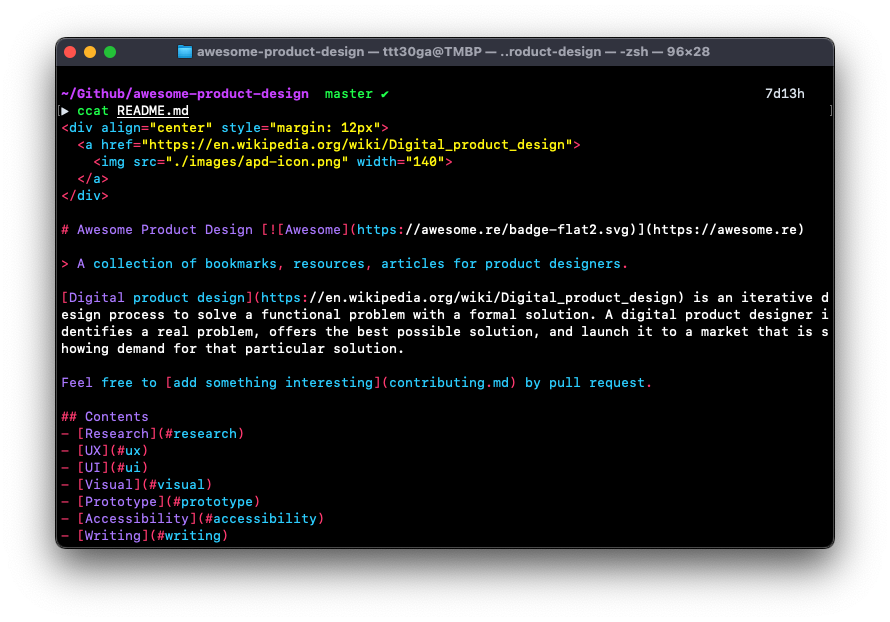Viewport: 890px width, 622px height.
Task: Click the (contributing.md) link target
Action: (x=449, y=383)
